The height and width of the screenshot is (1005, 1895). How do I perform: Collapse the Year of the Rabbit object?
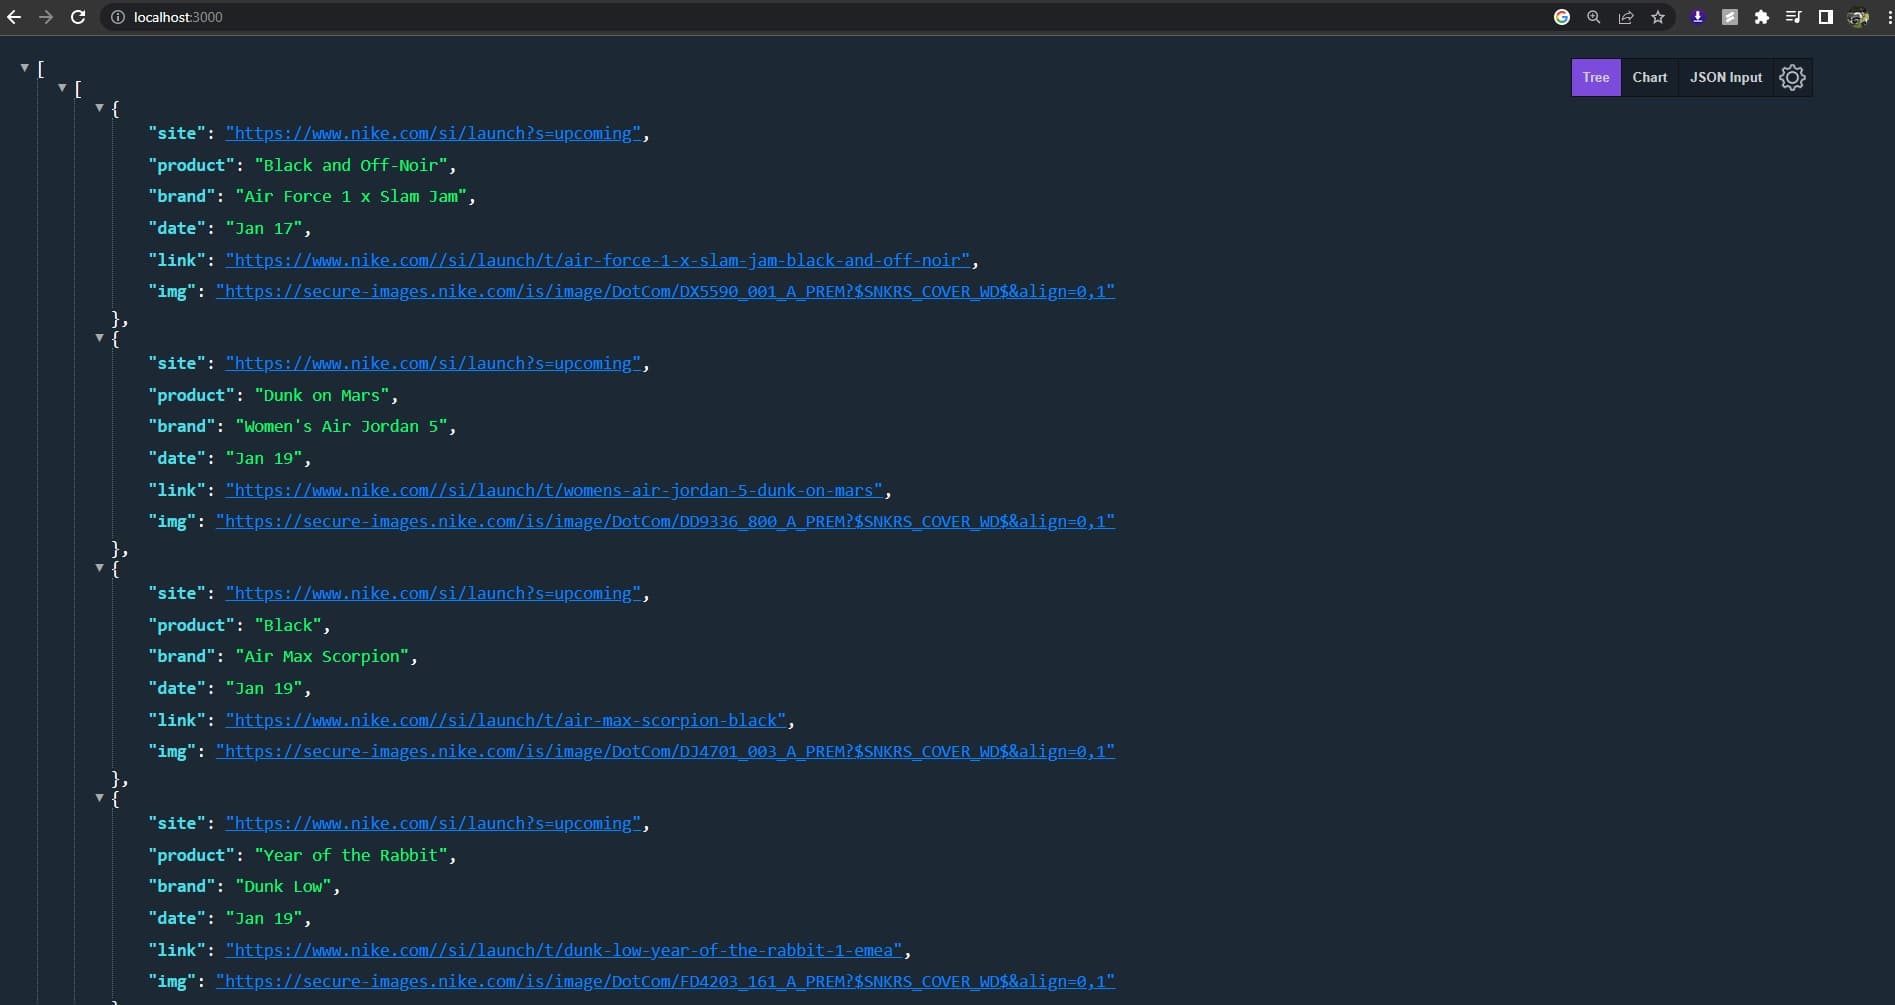(x=99, y=798)
